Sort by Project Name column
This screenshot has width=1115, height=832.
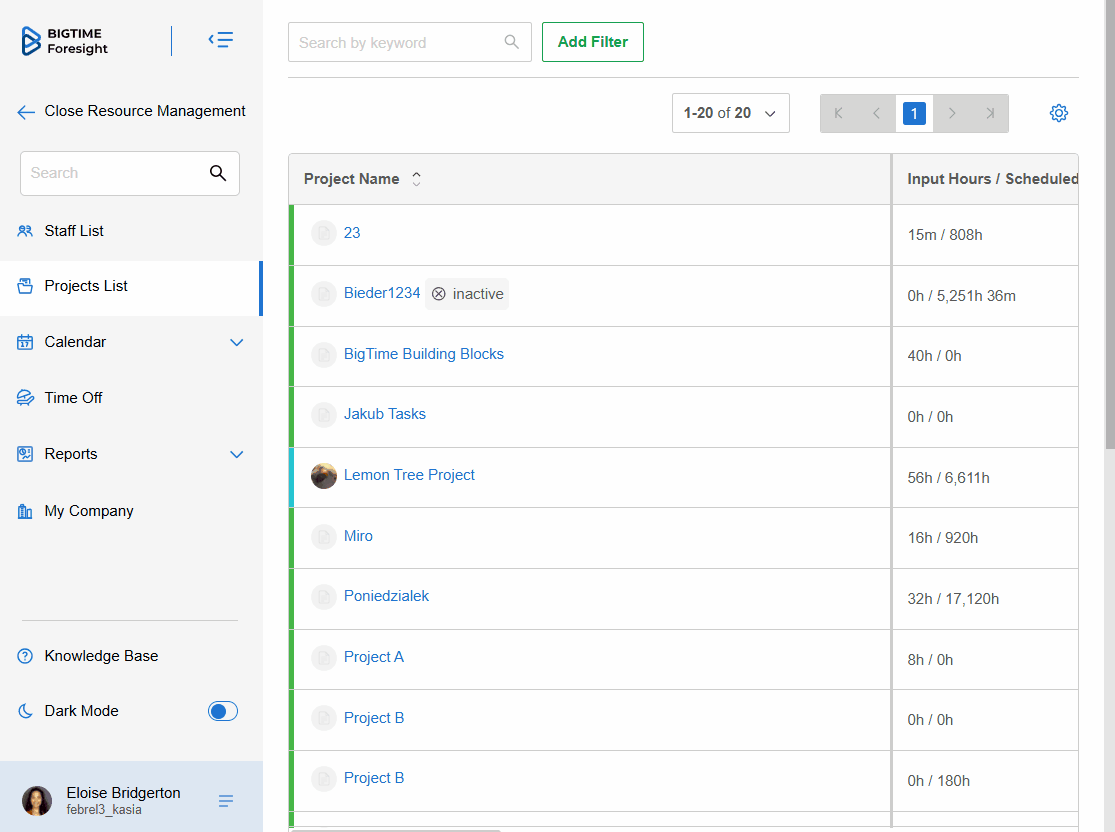pyautogui.click(x=417, y=179)
